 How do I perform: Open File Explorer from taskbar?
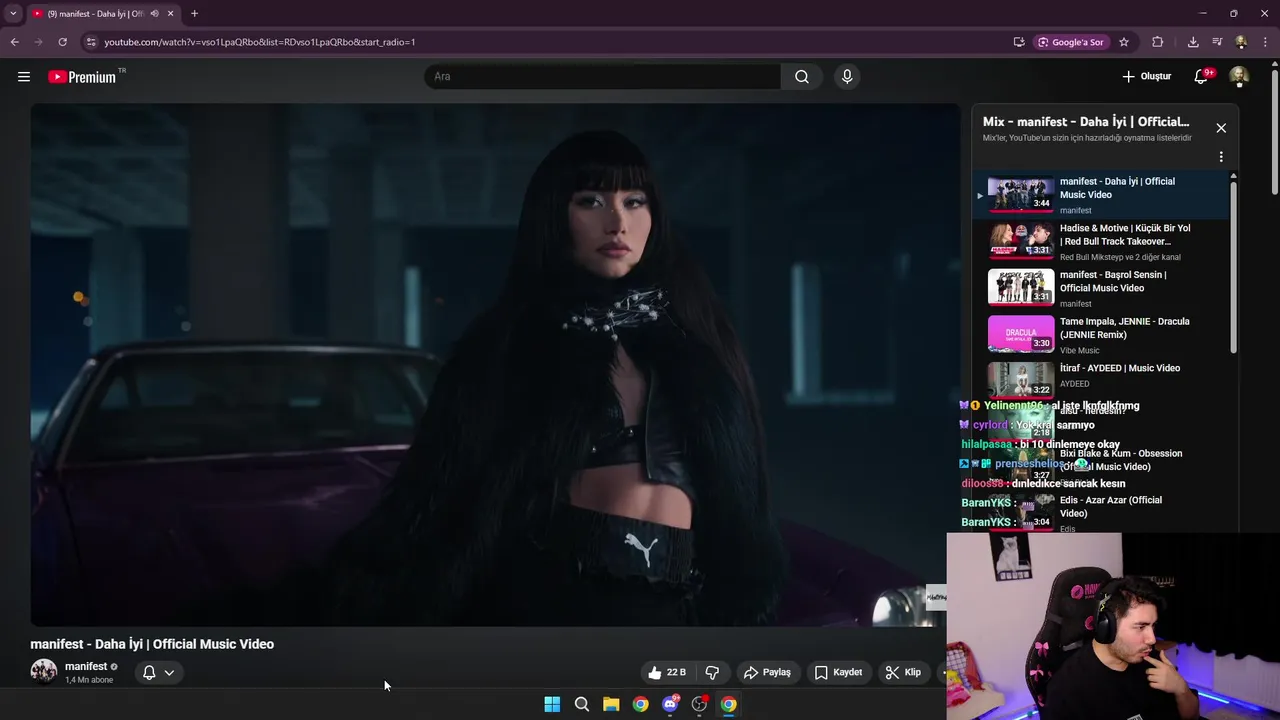(x=611, y=704)
